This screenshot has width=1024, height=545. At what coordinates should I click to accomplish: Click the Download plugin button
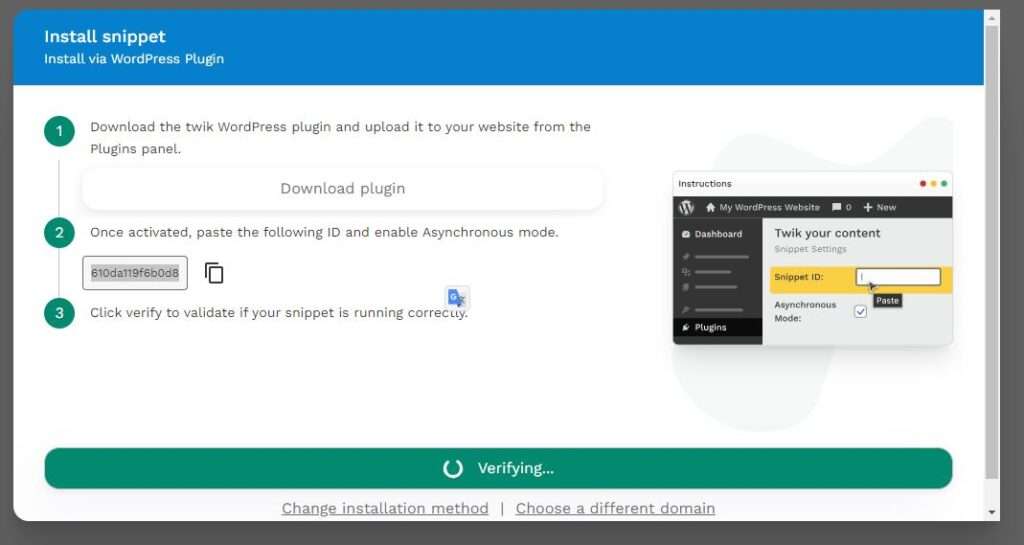343,189
